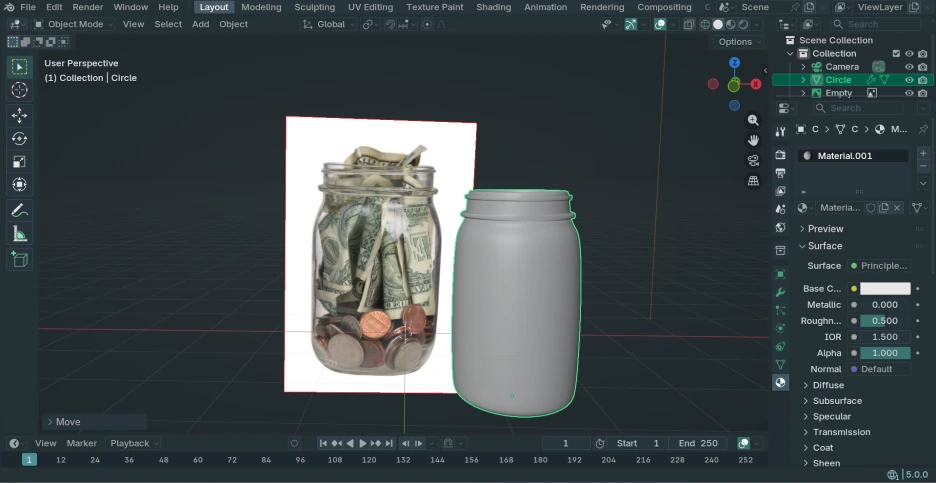Screen dimensions: 936x483
Task: Click the Z axis on navigation gizmo
Action: point(735,63)
